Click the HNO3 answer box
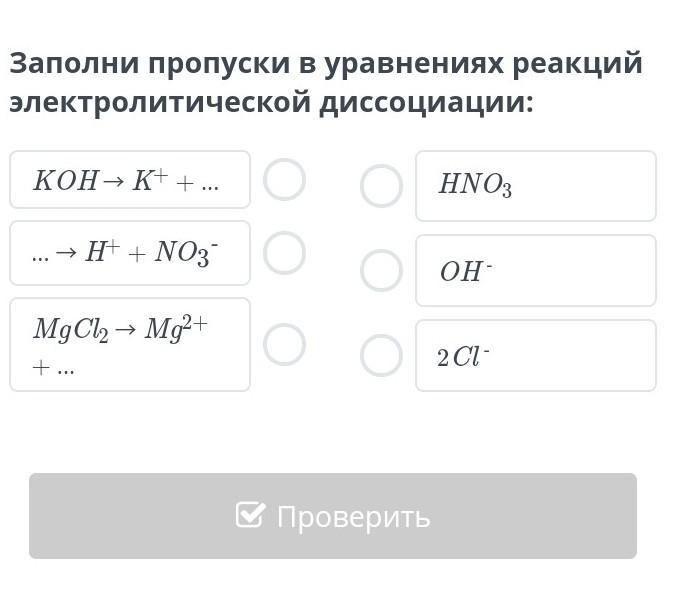 (536, 186)
